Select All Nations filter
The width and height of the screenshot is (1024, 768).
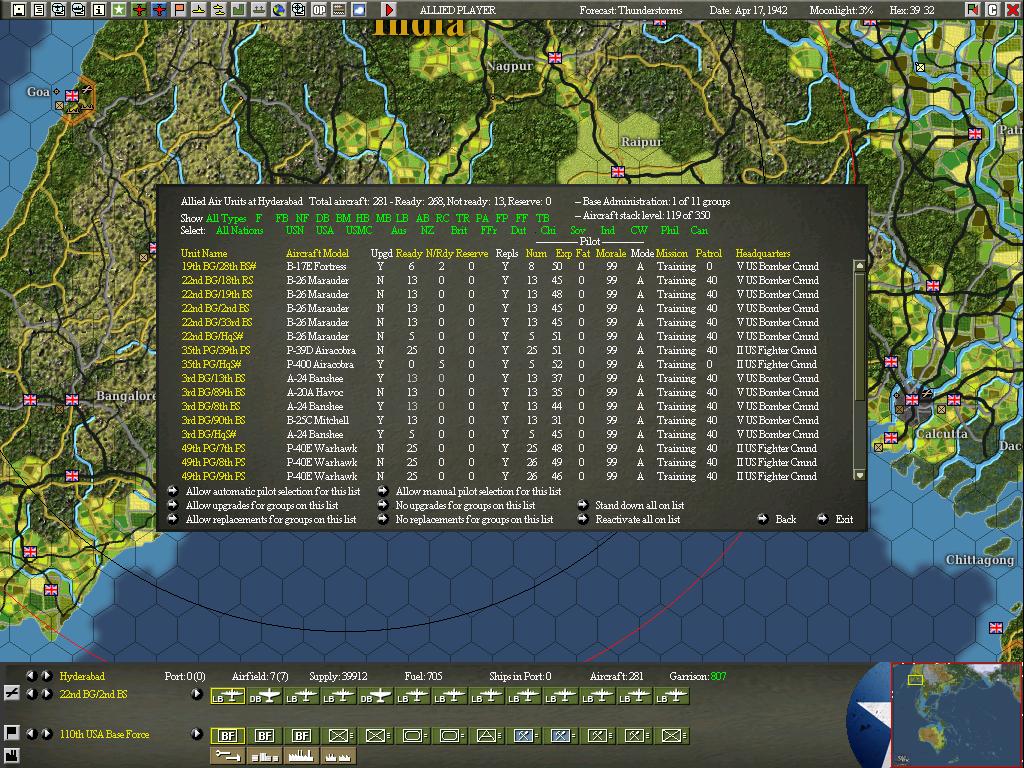pyautogui.click(x=239, y=231)
